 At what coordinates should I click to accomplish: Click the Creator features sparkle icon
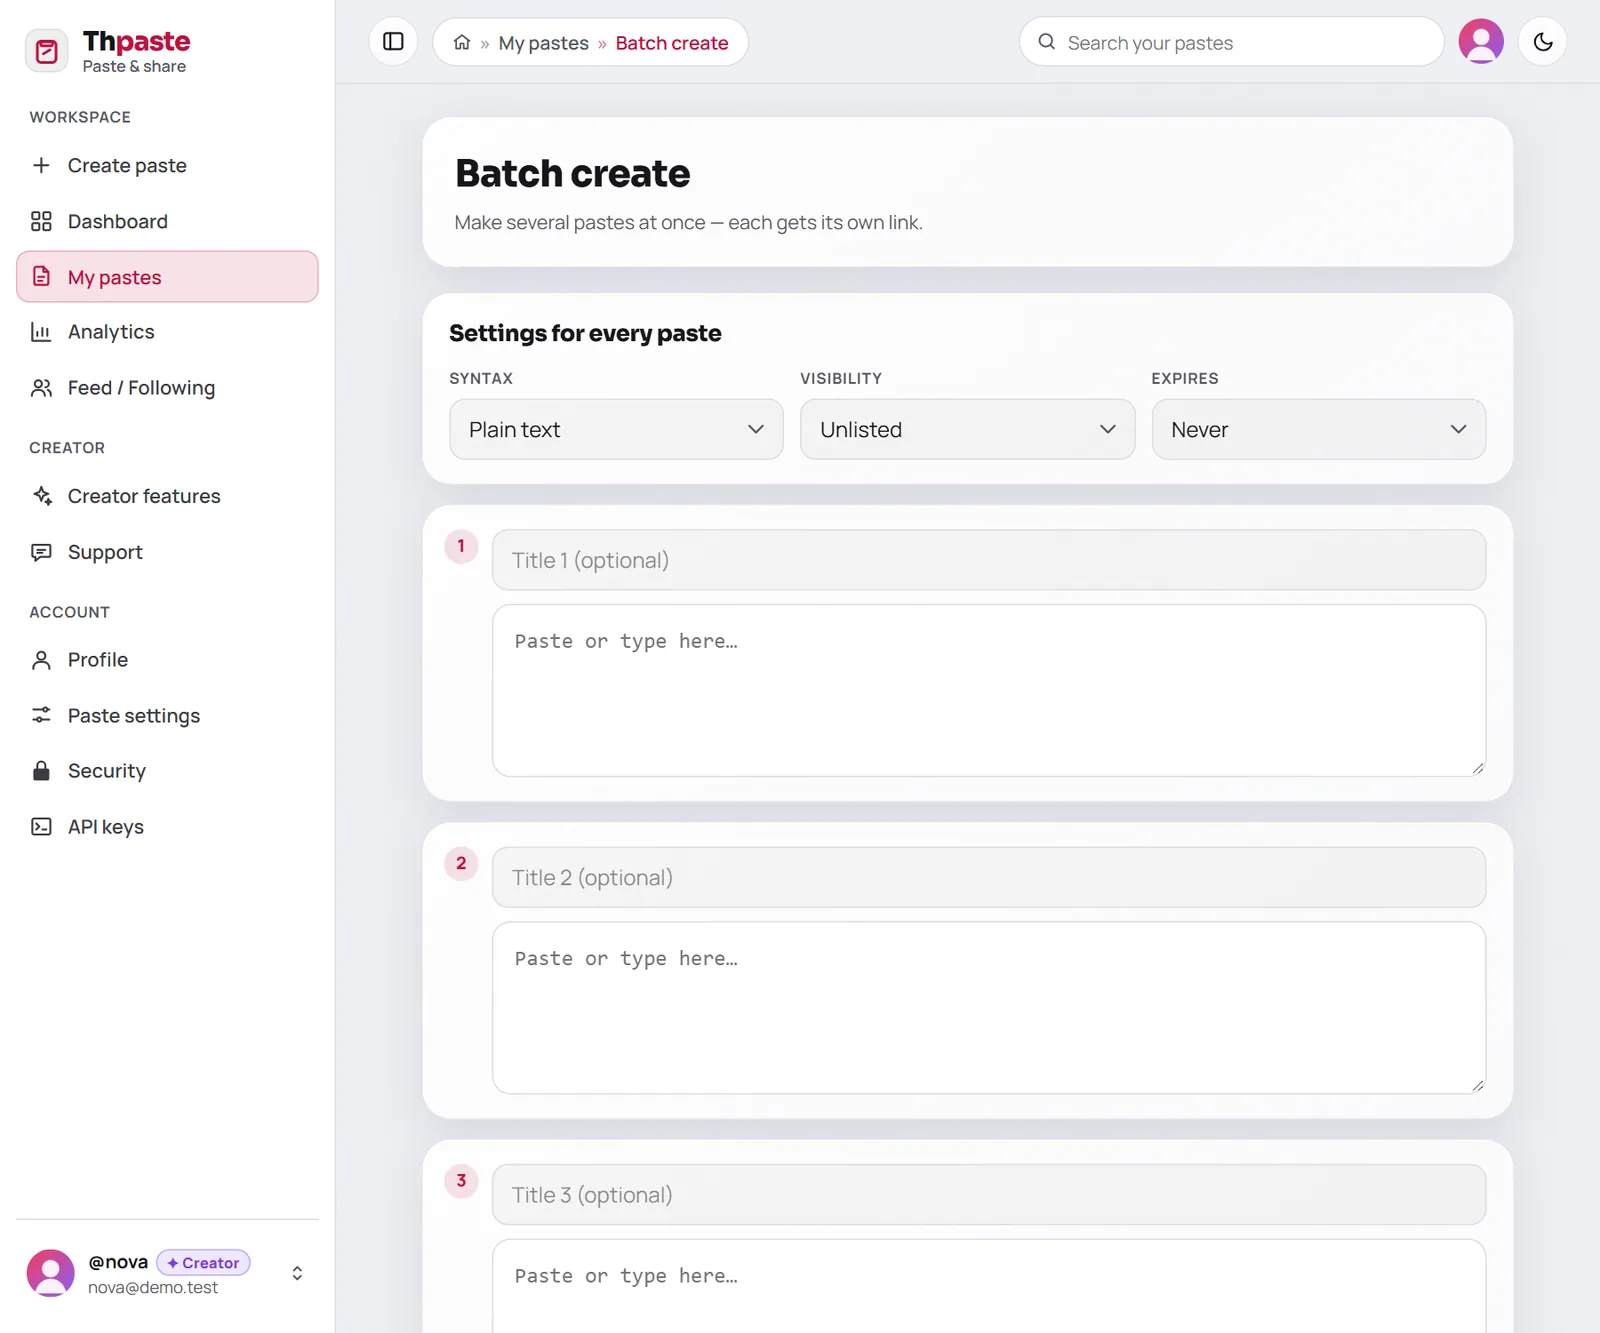pyautogui.click(x=41, y=496)
